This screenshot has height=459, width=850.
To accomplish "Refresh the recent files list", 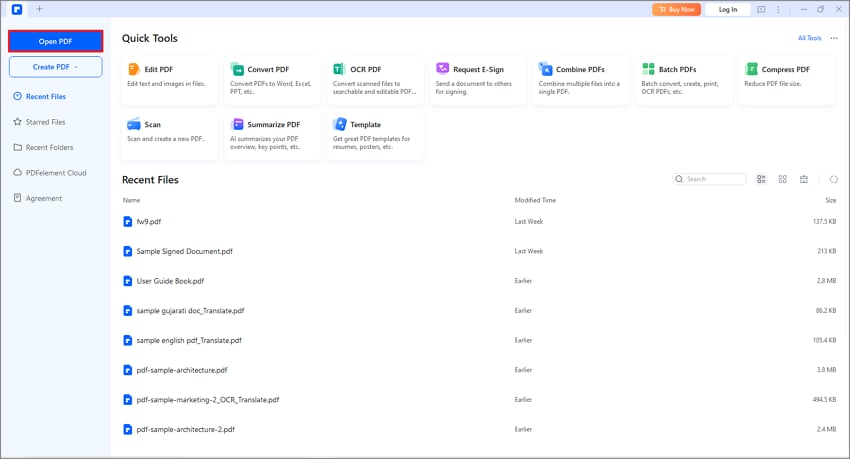I will tap(834, 179).
